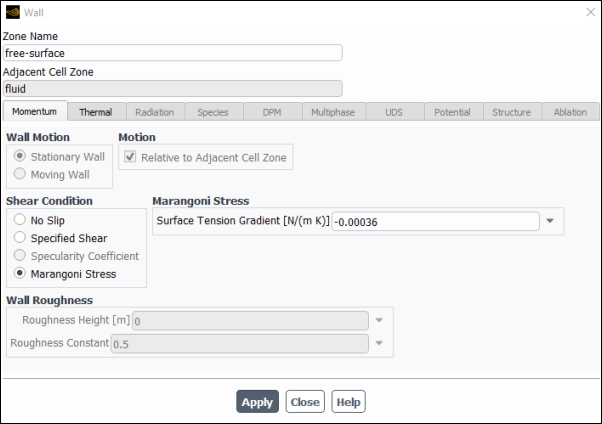Open the Multiphase tab

pyautogui.click(x=332, y=112)
